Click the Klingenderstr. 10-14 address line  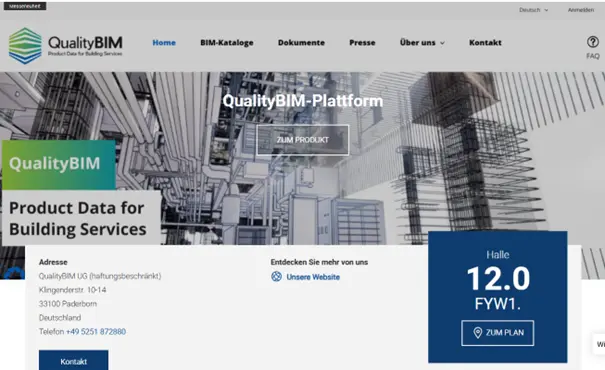[73, 290]
